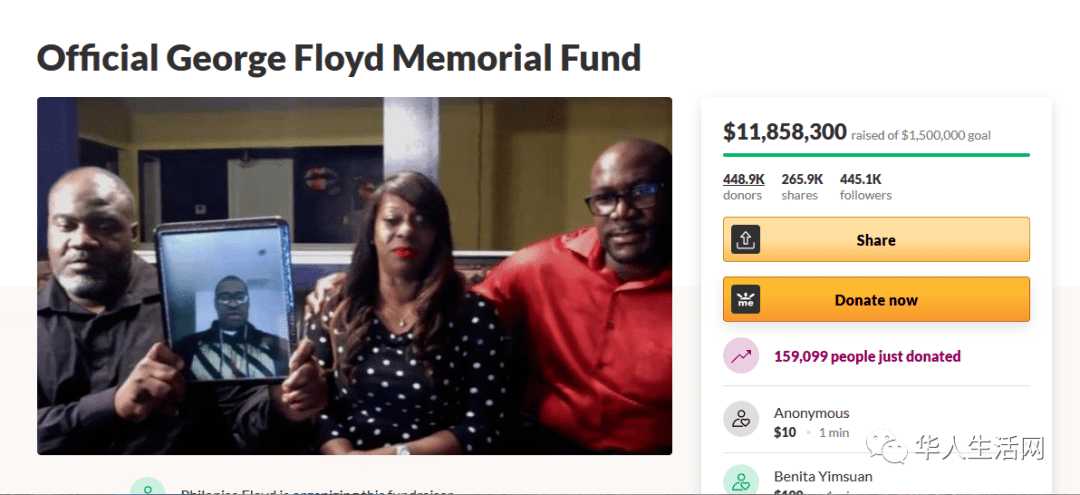This screenshot has height=495, width=1080.
Task: Click the organizer profile icon below photo
Action: pos(147,486)
